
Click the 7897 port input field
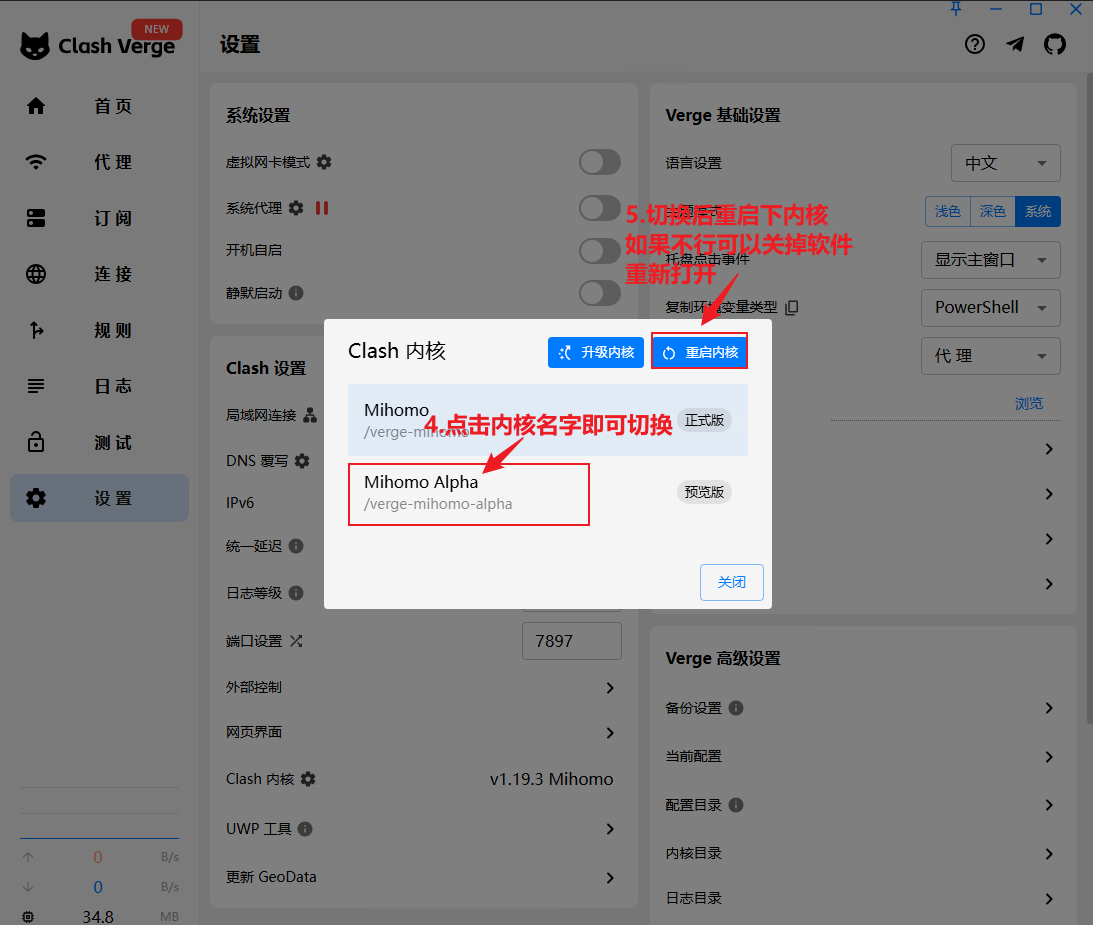pyautogui.click(x=571, y=641)
